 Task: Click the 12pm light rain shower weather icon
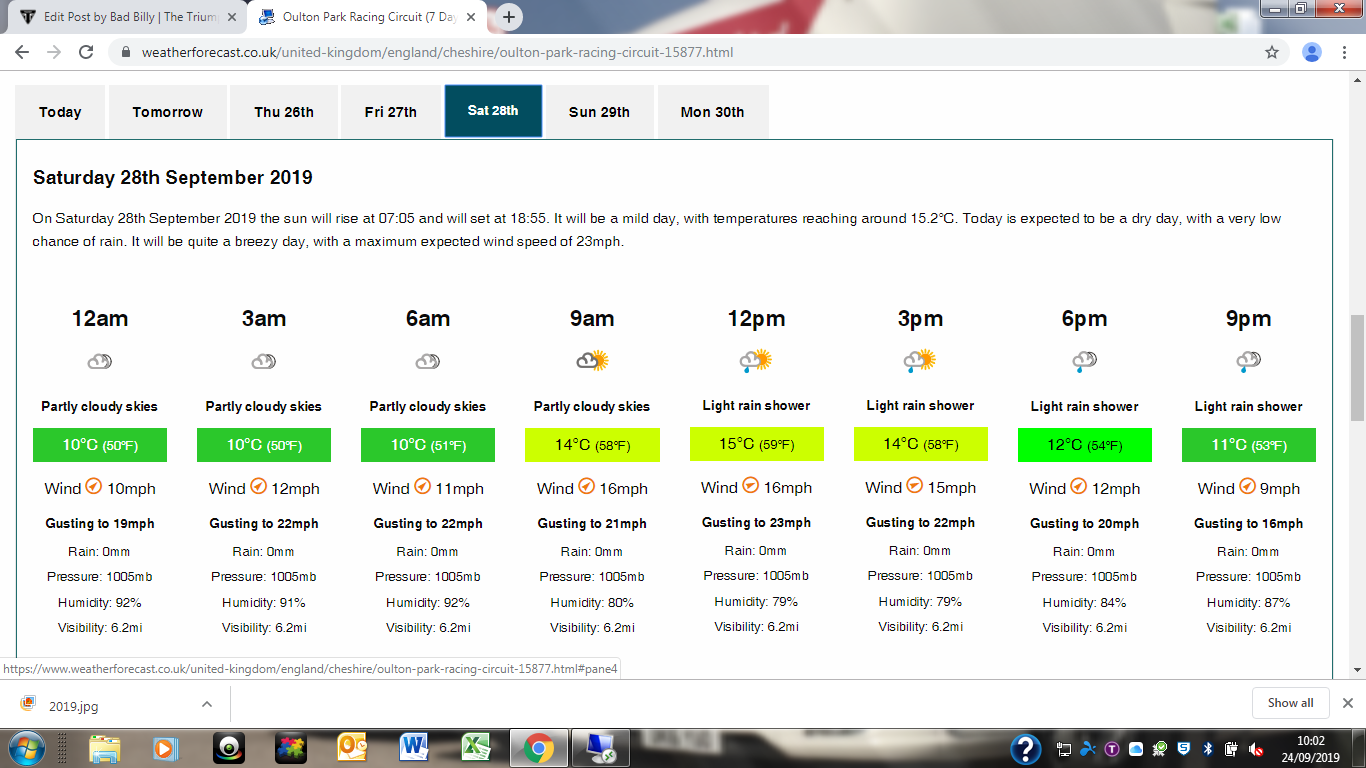(756, 361)
